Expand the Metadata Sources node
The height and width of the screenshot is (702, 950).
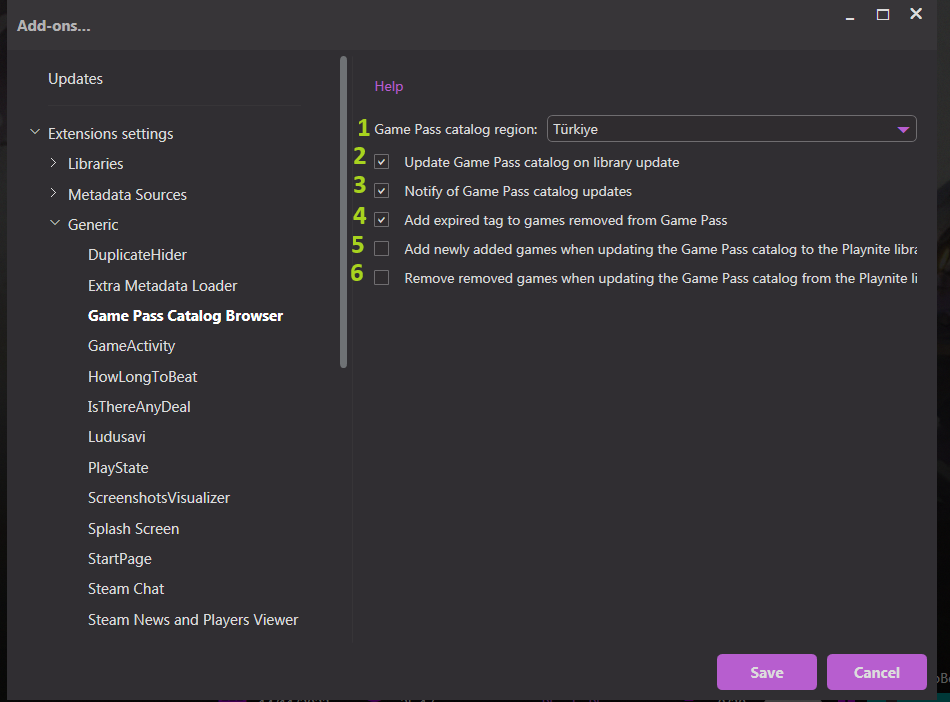coord(54,193)
